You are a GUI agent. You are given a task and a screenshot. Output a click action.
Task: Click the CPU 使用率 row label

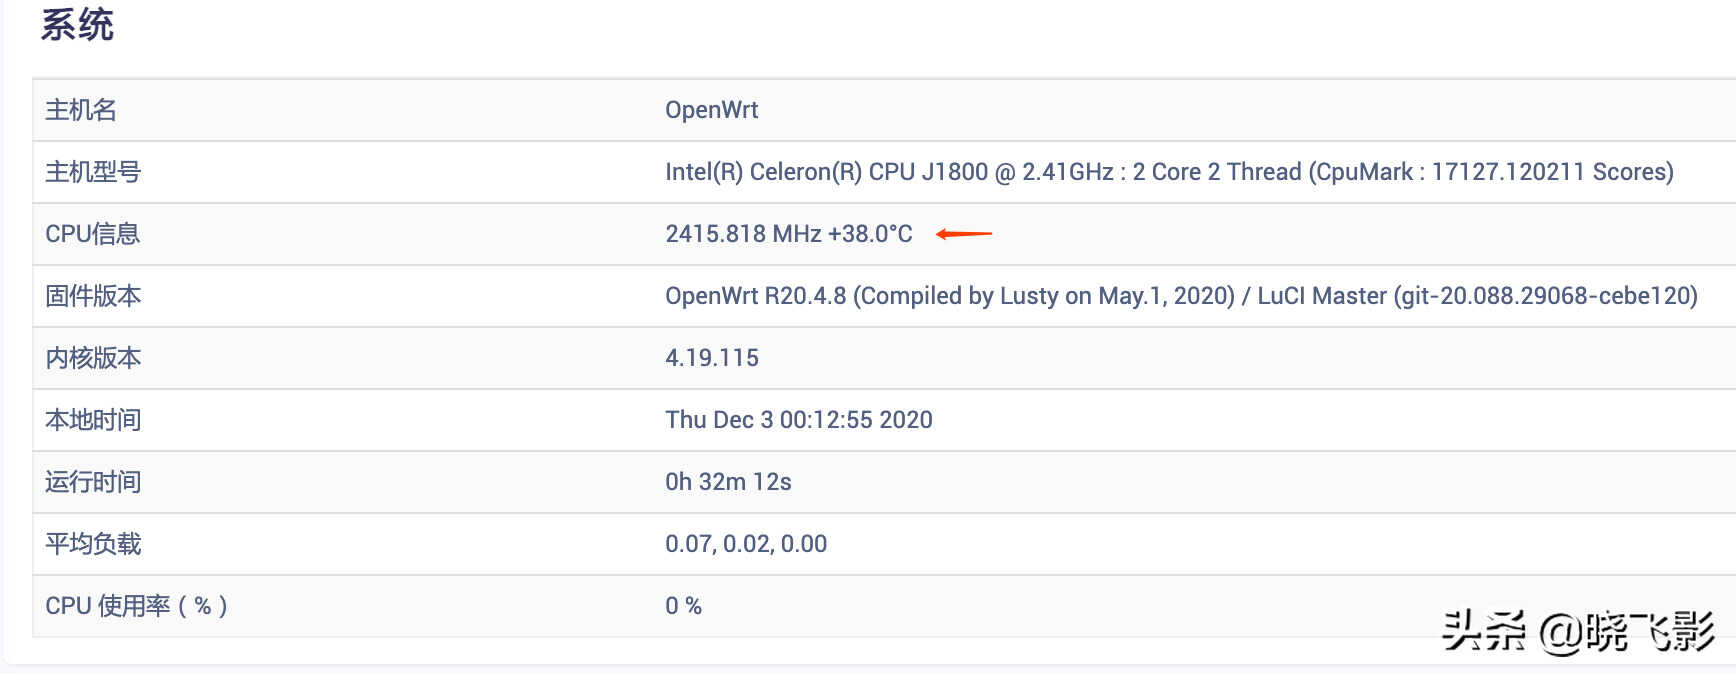pyautogui.click(x=136, y=606)
